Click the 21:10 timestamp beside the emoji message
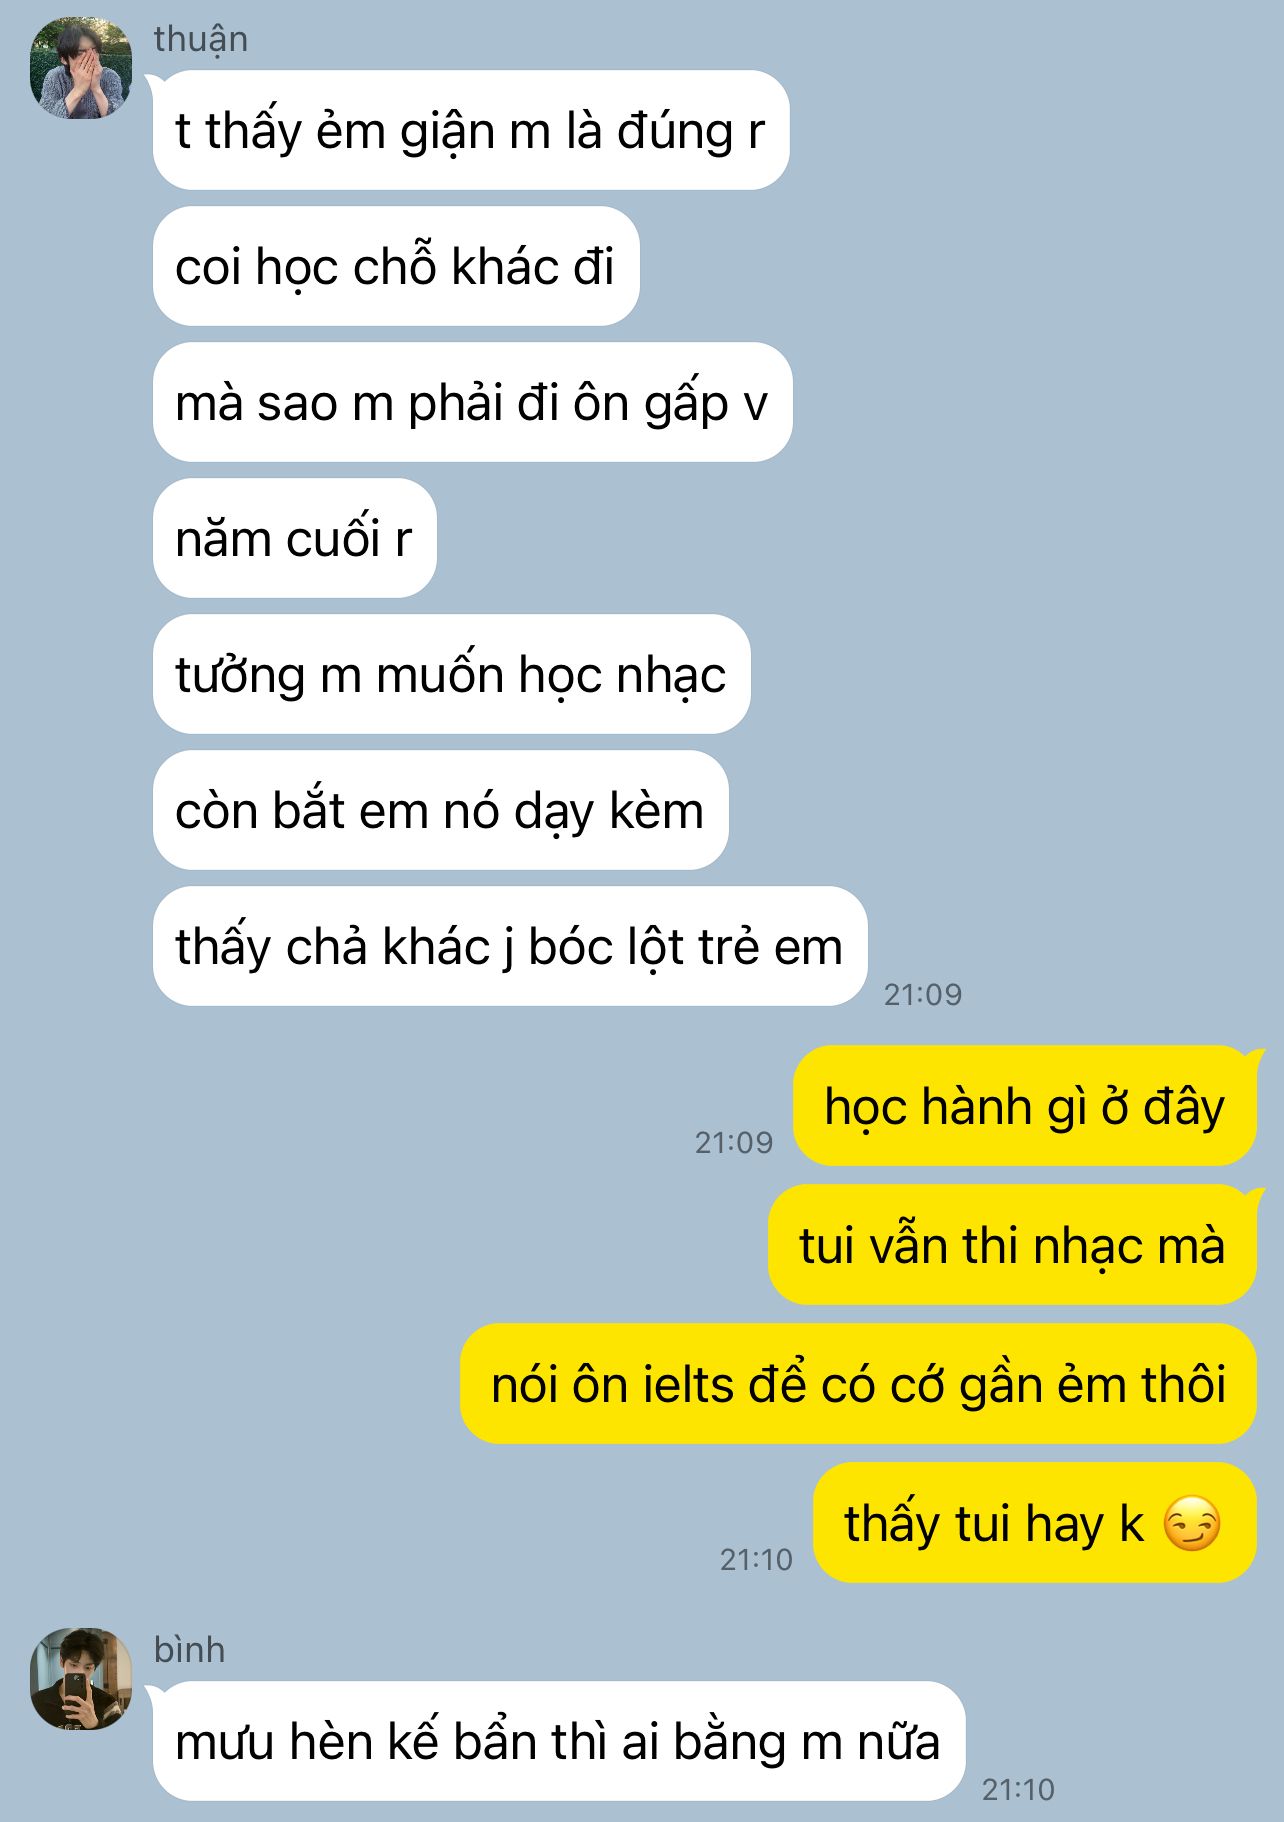Viewport: 1284px width, 1822px height. pos(756,1559)
